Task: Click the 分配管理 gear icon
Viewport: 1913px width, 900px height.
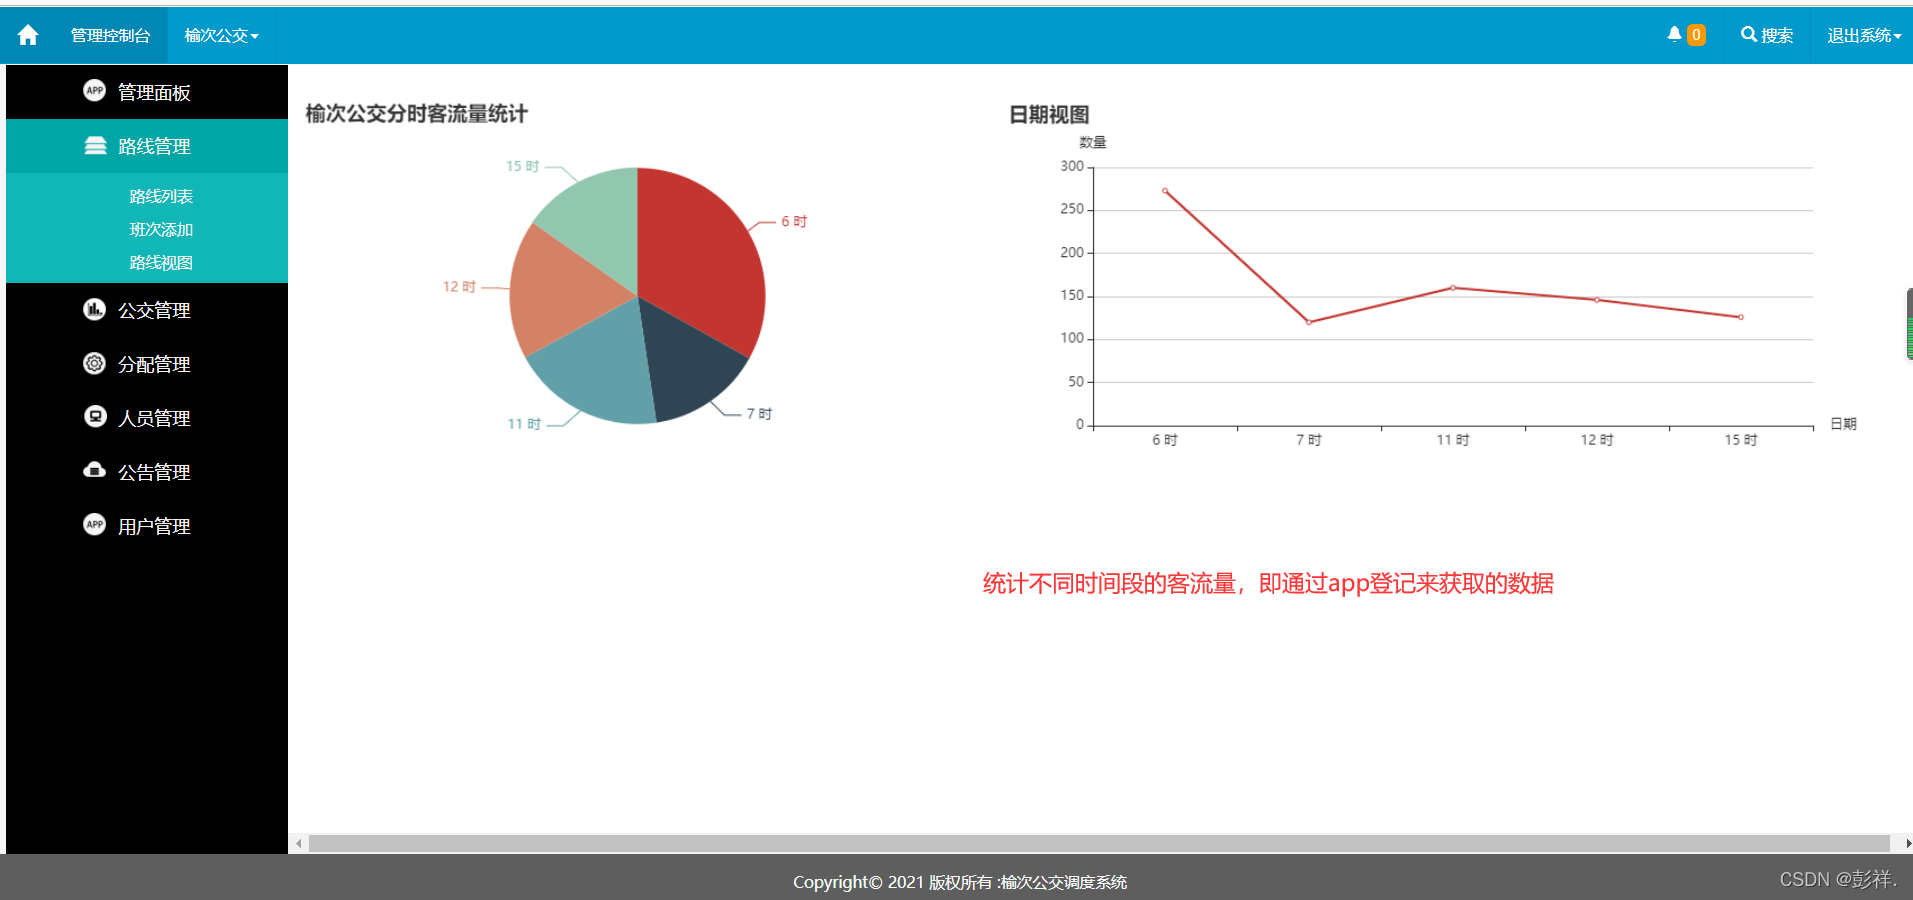Action: coord(94,363)
